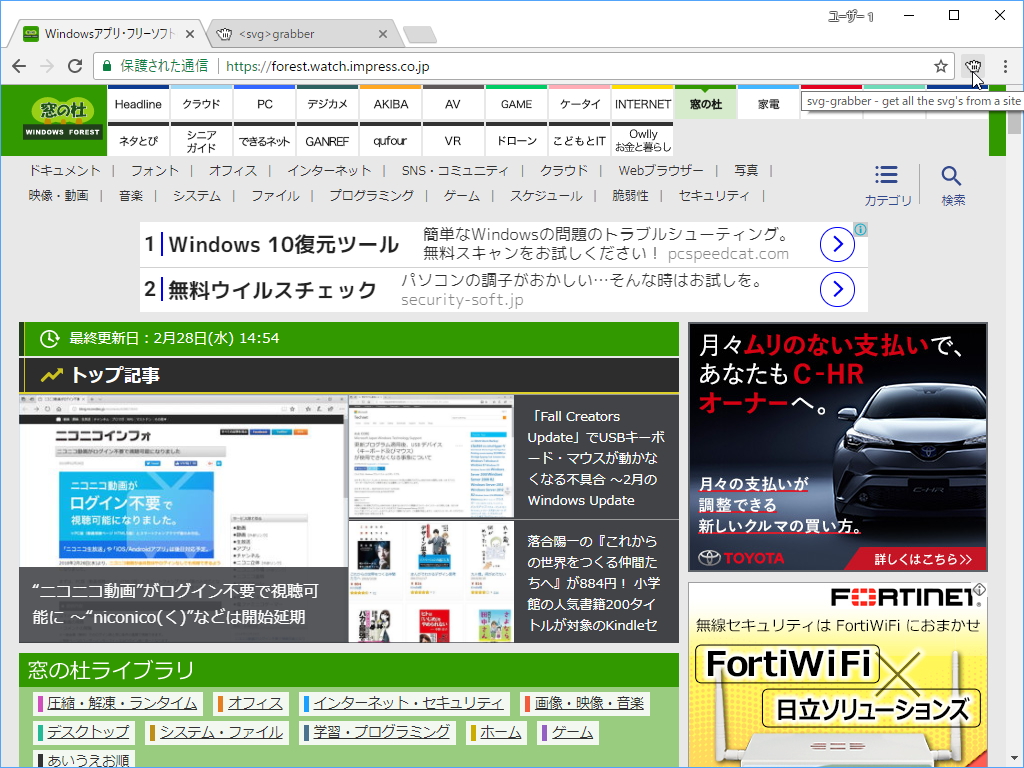Open the ドキュメント category link
This screenshot has height=768, width=1024.
coord(64,171)
